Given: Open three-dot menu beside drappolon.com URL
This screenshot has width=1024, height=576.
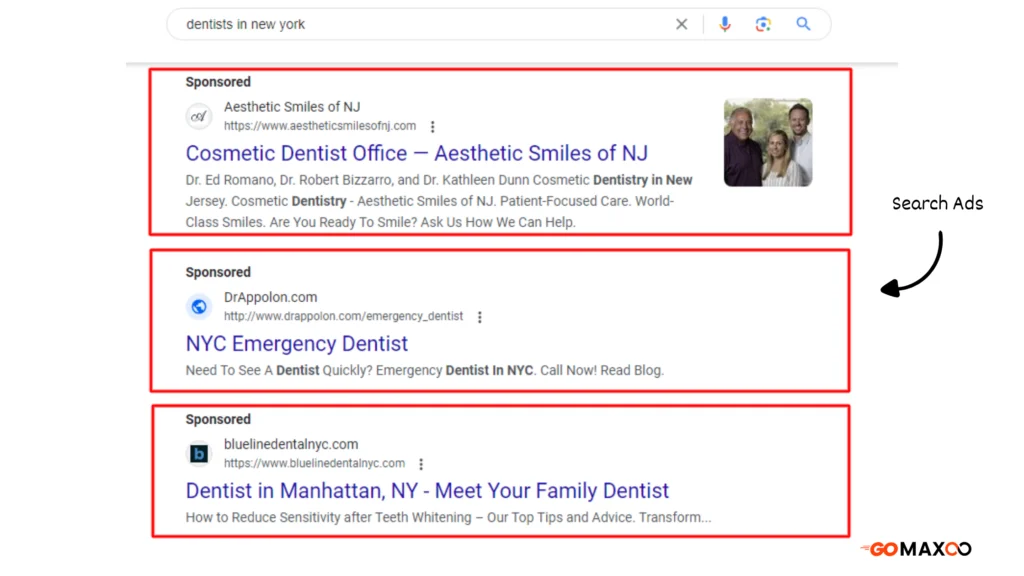Looking at the screenshot, I should 479,317.
